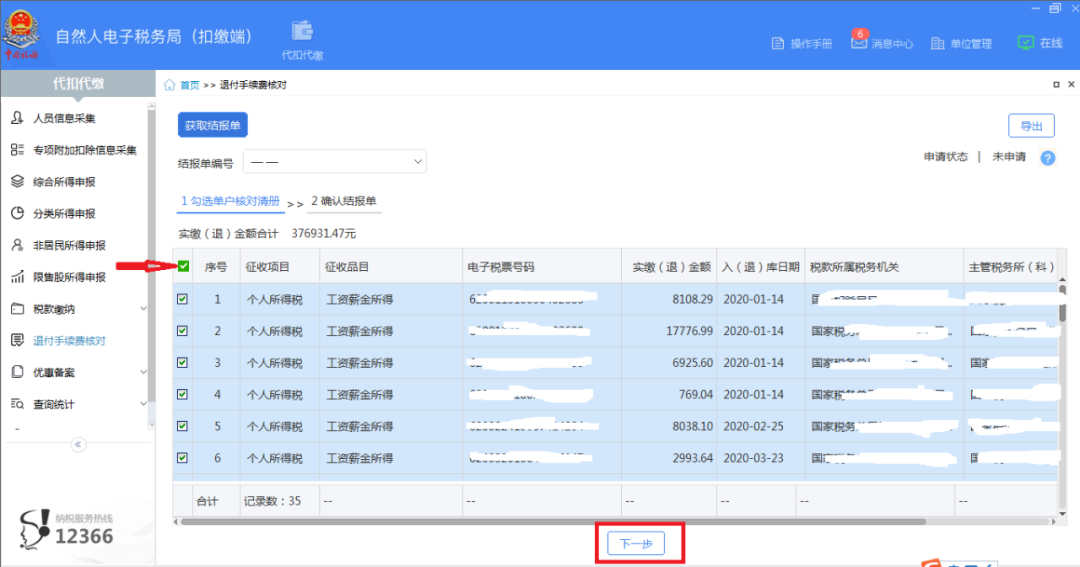The image size is (1080, 567).
Task: Click the amount cell 769.04
Action: [696, 395]
